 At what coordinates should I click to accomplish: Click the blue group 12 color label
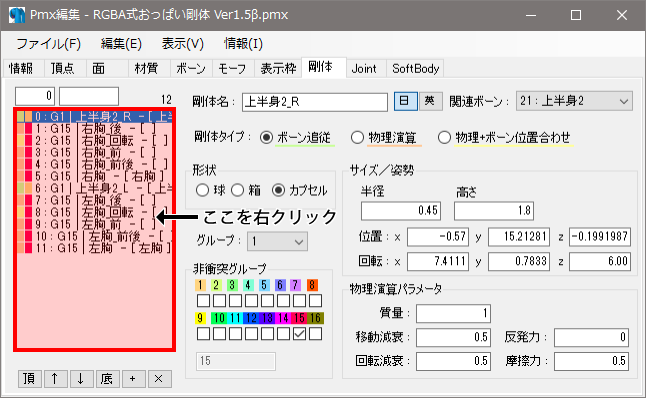[x=251, y=318]
